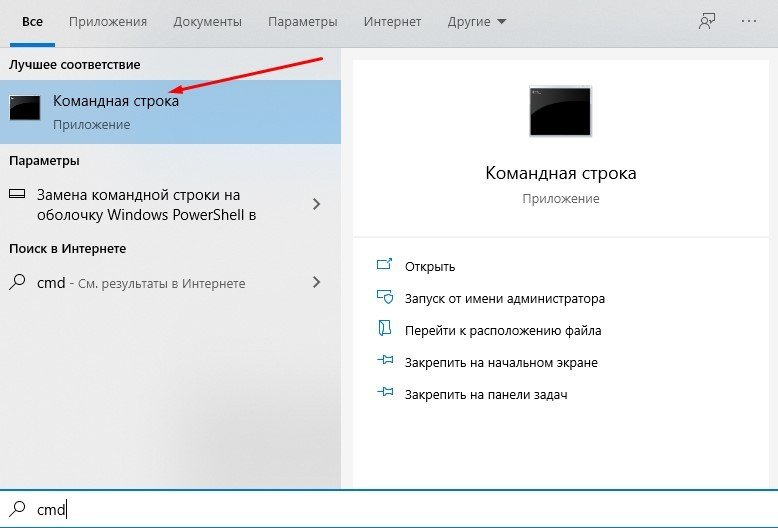Click magnifier icon beside cmd web result
Image resolution: width=778 pixels, height=528 pixels.
pyautogui.click(x=17, y=282)
